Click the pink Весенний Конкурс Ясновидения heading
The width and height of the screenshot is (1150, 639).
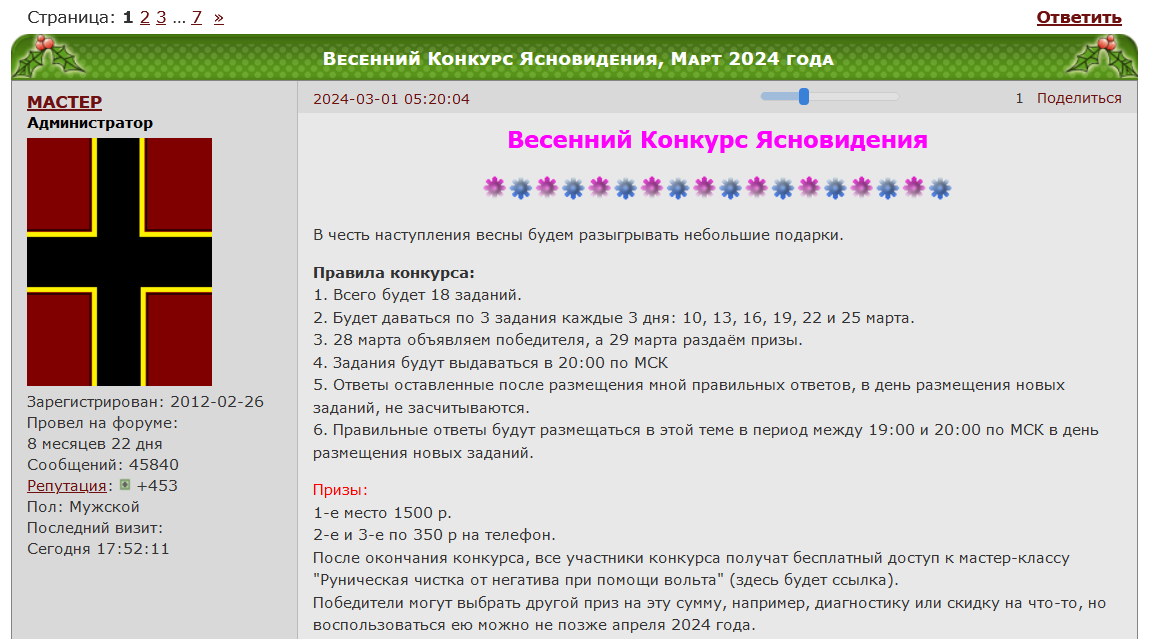(717, 140)
